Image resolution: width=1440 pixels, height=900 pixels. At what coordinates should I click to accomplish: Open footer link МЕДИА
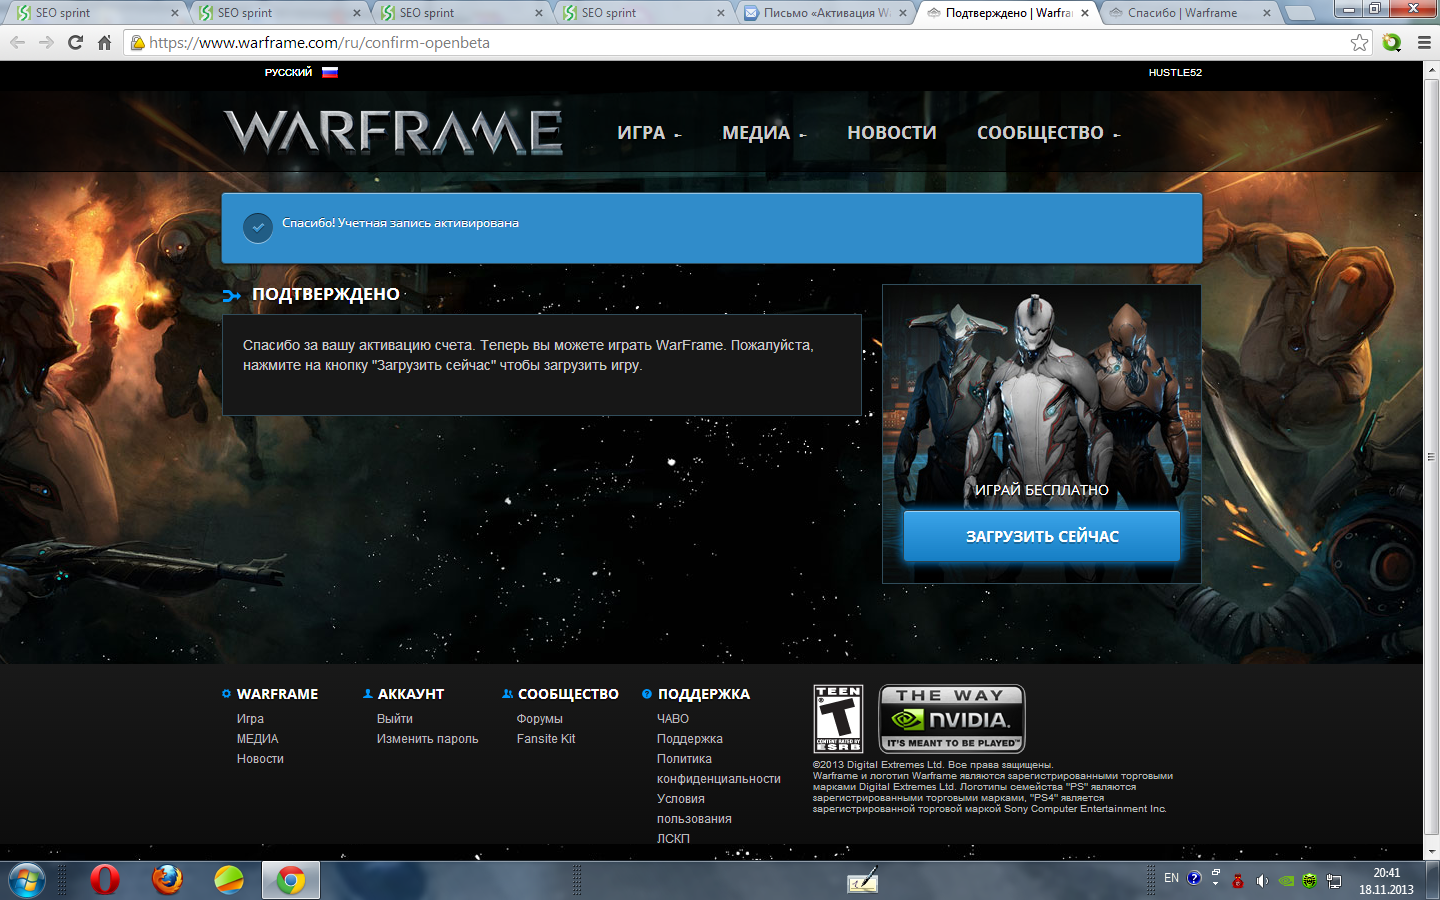pyautogui.click(x=257, y=739)
